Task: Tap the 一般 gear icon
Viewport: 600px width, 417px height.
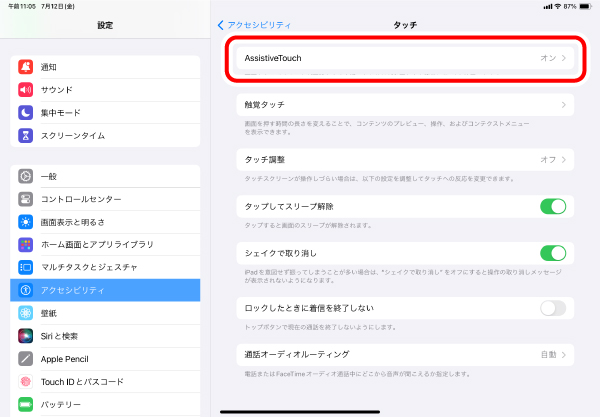Action: (x=26, y=175)
